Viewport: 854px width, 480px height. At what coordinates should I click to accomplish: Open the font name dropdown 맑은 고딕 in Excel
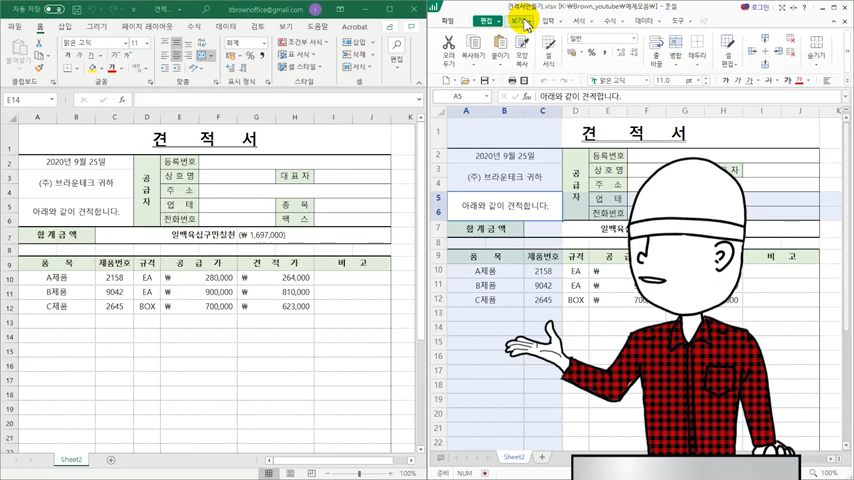pyautogui.click(x=126, y=42)
